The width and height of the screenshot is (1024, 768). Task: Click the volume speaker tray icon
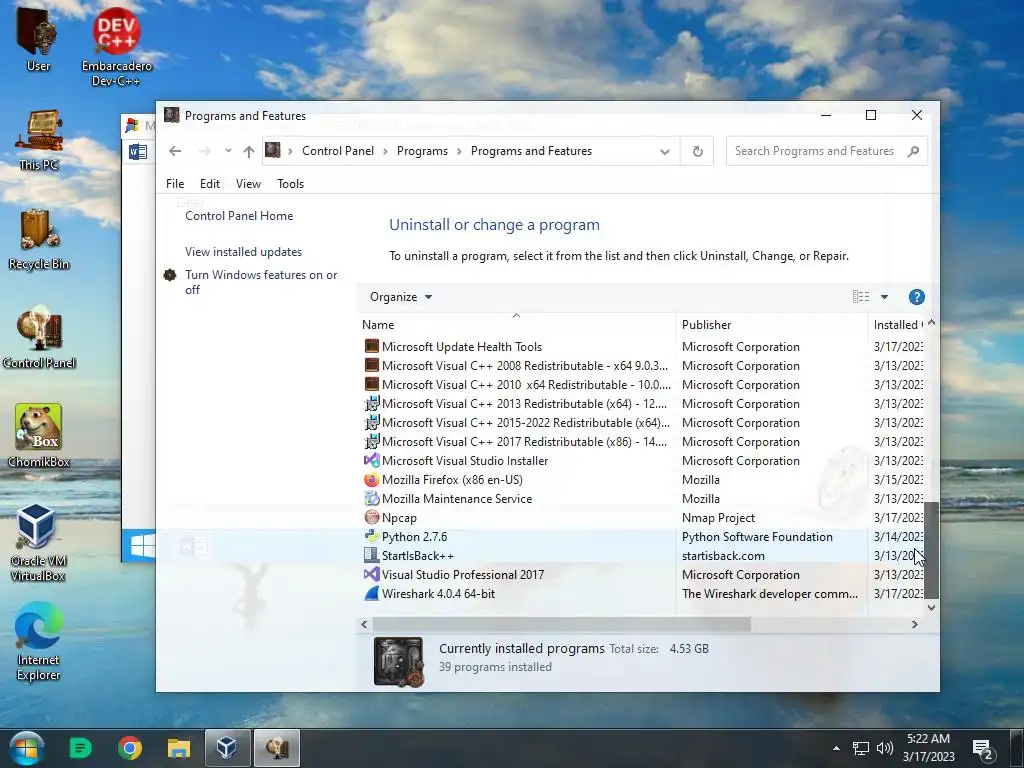(x=885, y=748)
